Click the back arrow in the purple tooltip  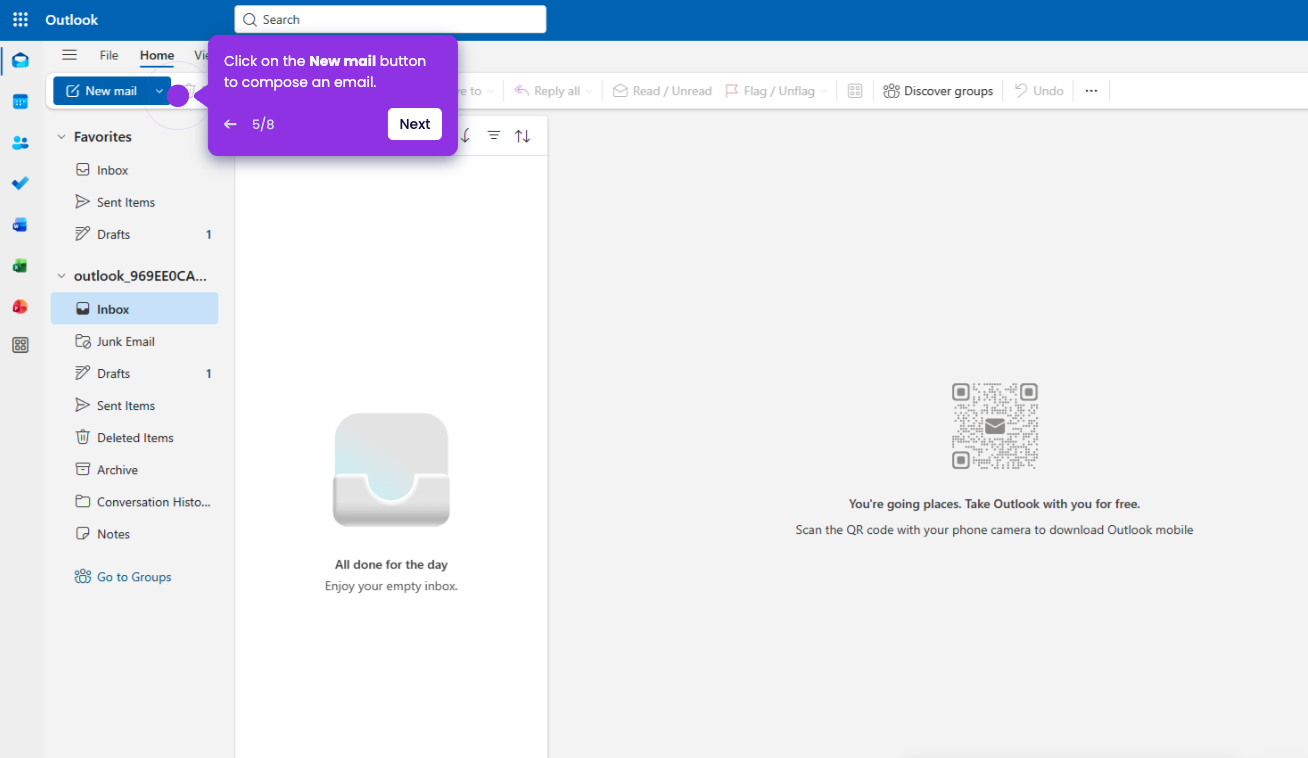[x=230, y=124]
